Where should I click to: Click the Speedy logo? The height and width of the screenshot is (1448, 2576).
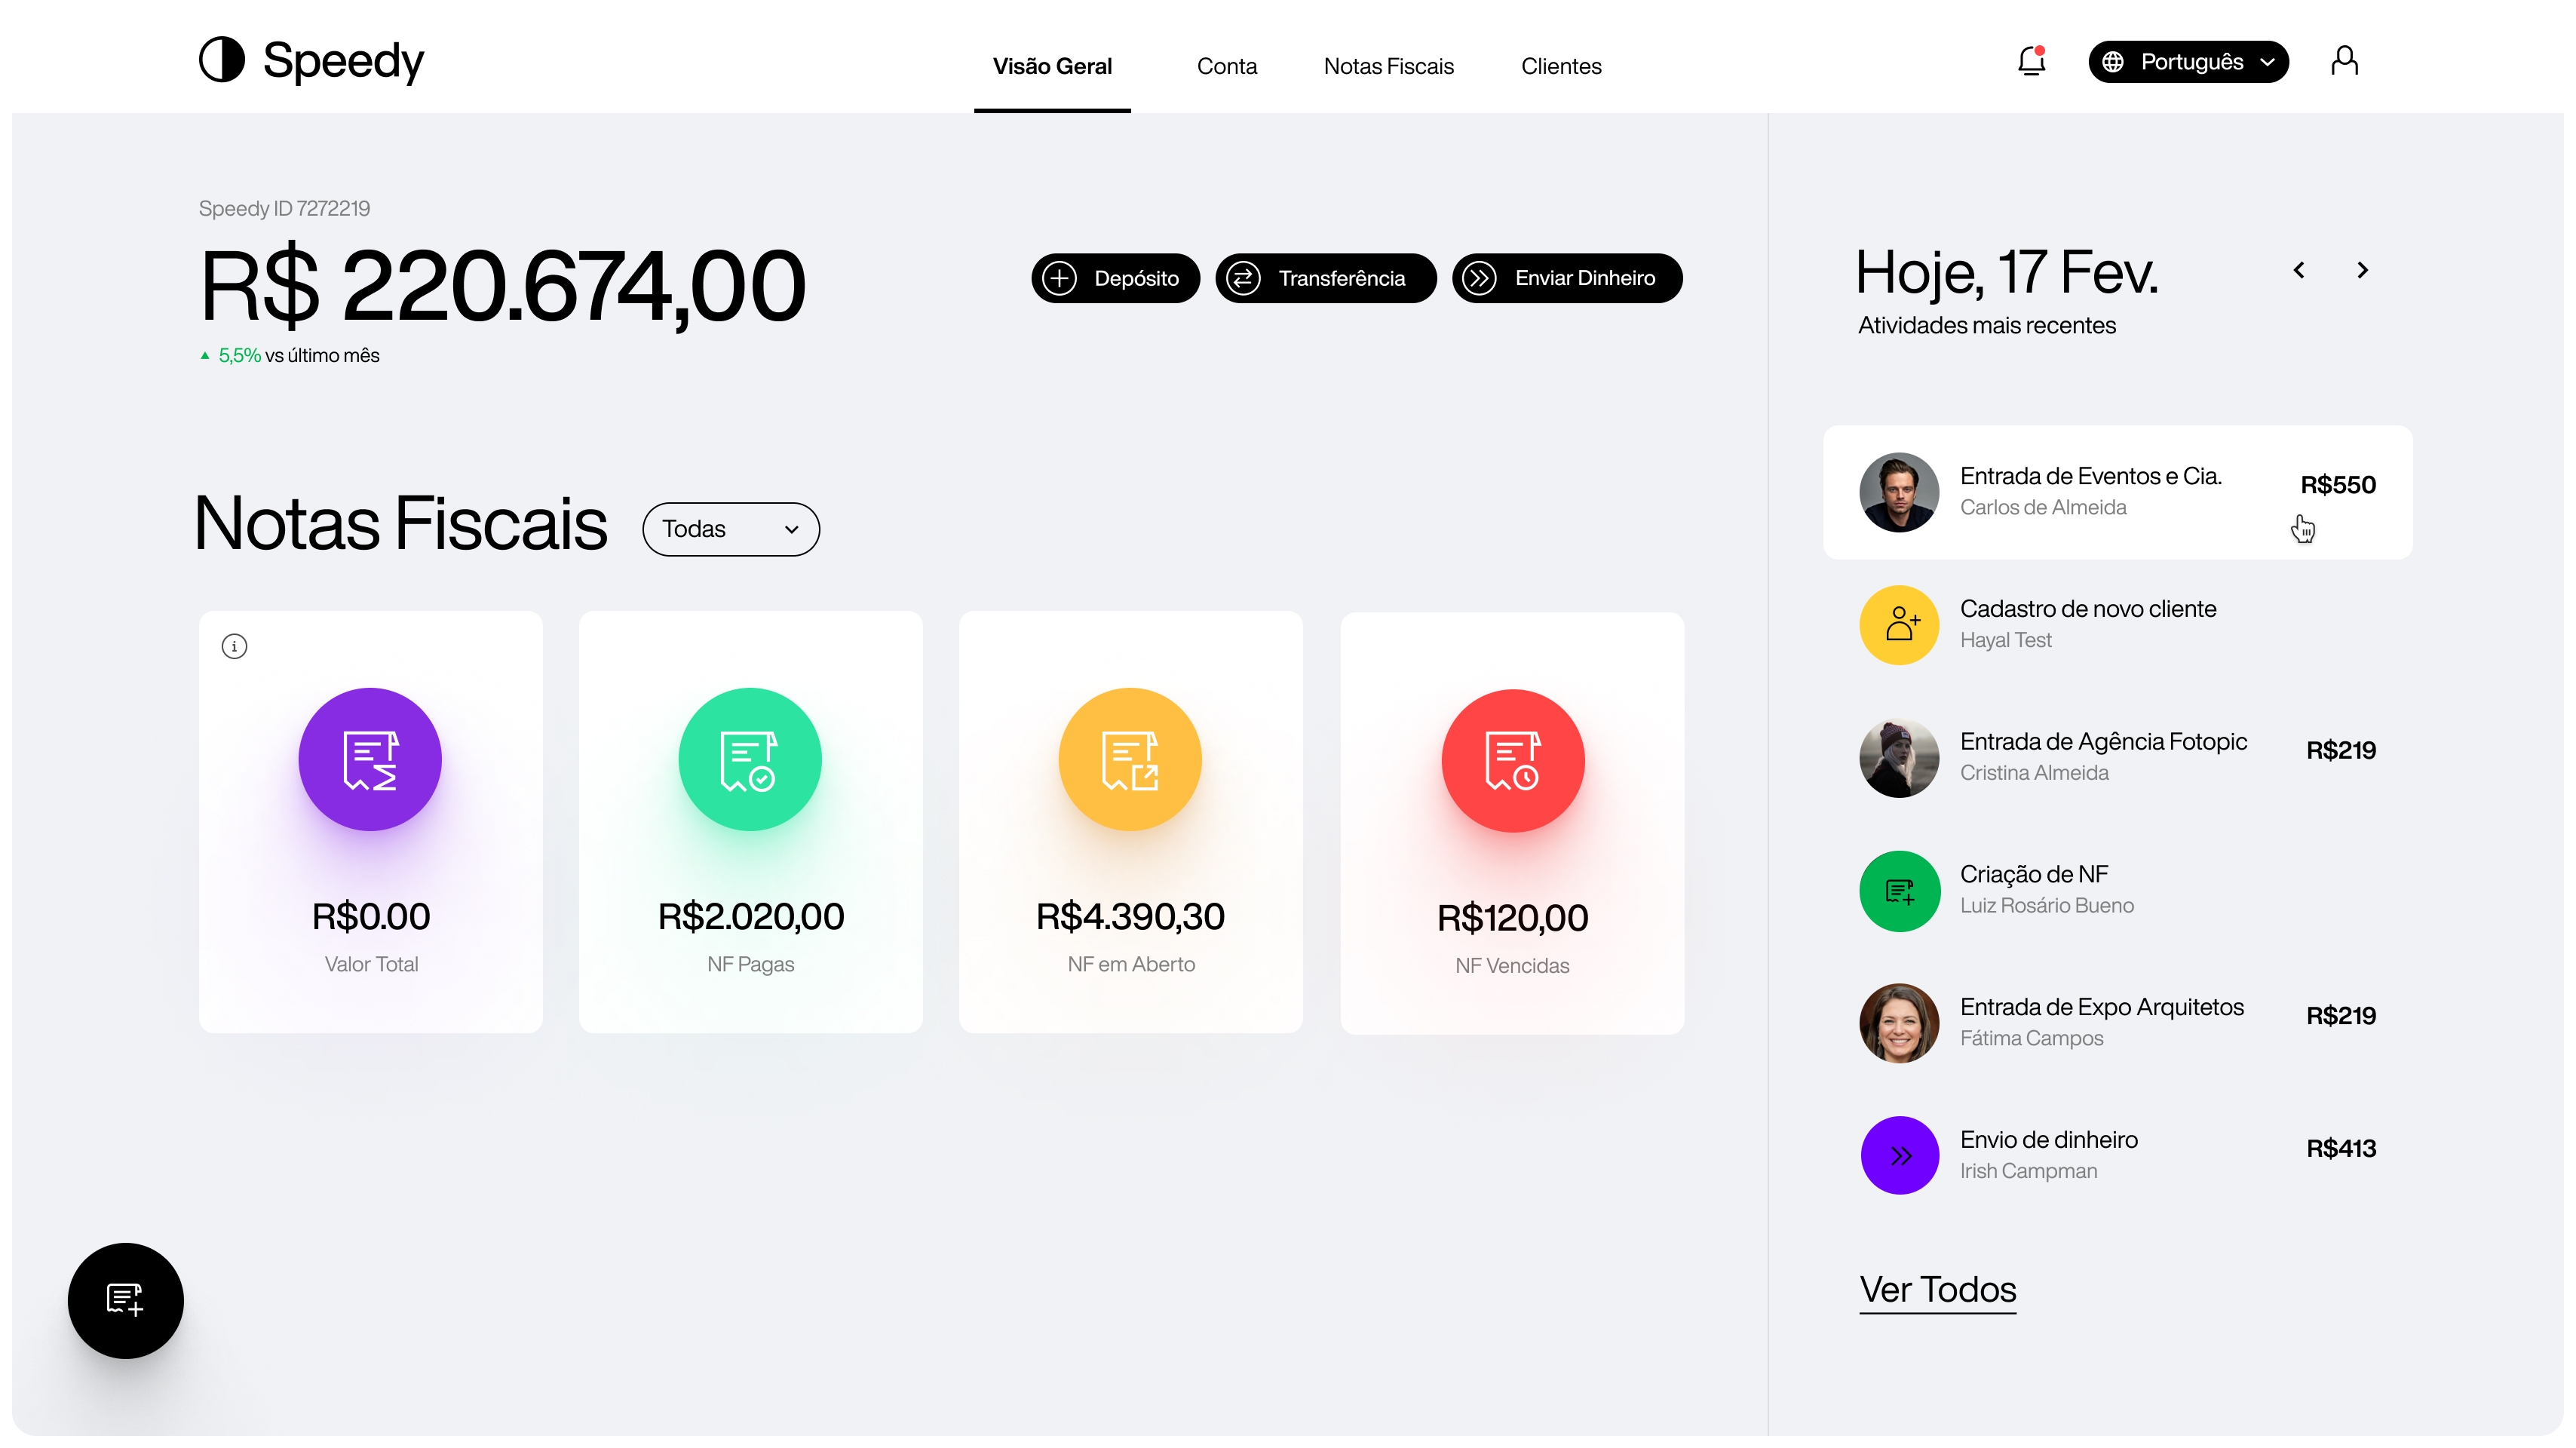tap(311, 60)
